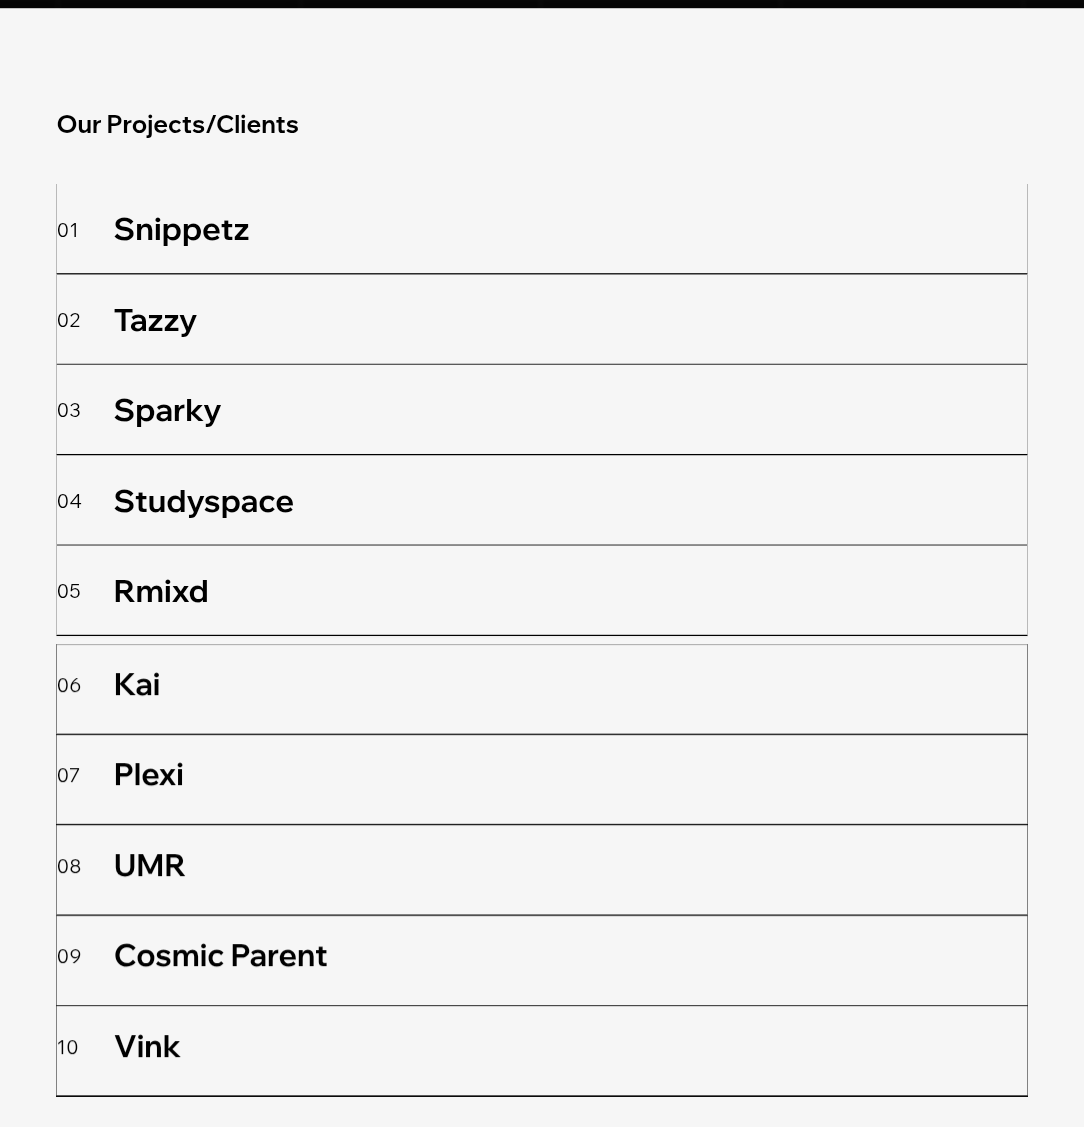The height and width of the screenshot is (1127, 1084).
Task: Select the Tazzy project title
Action: click(155, 320)
